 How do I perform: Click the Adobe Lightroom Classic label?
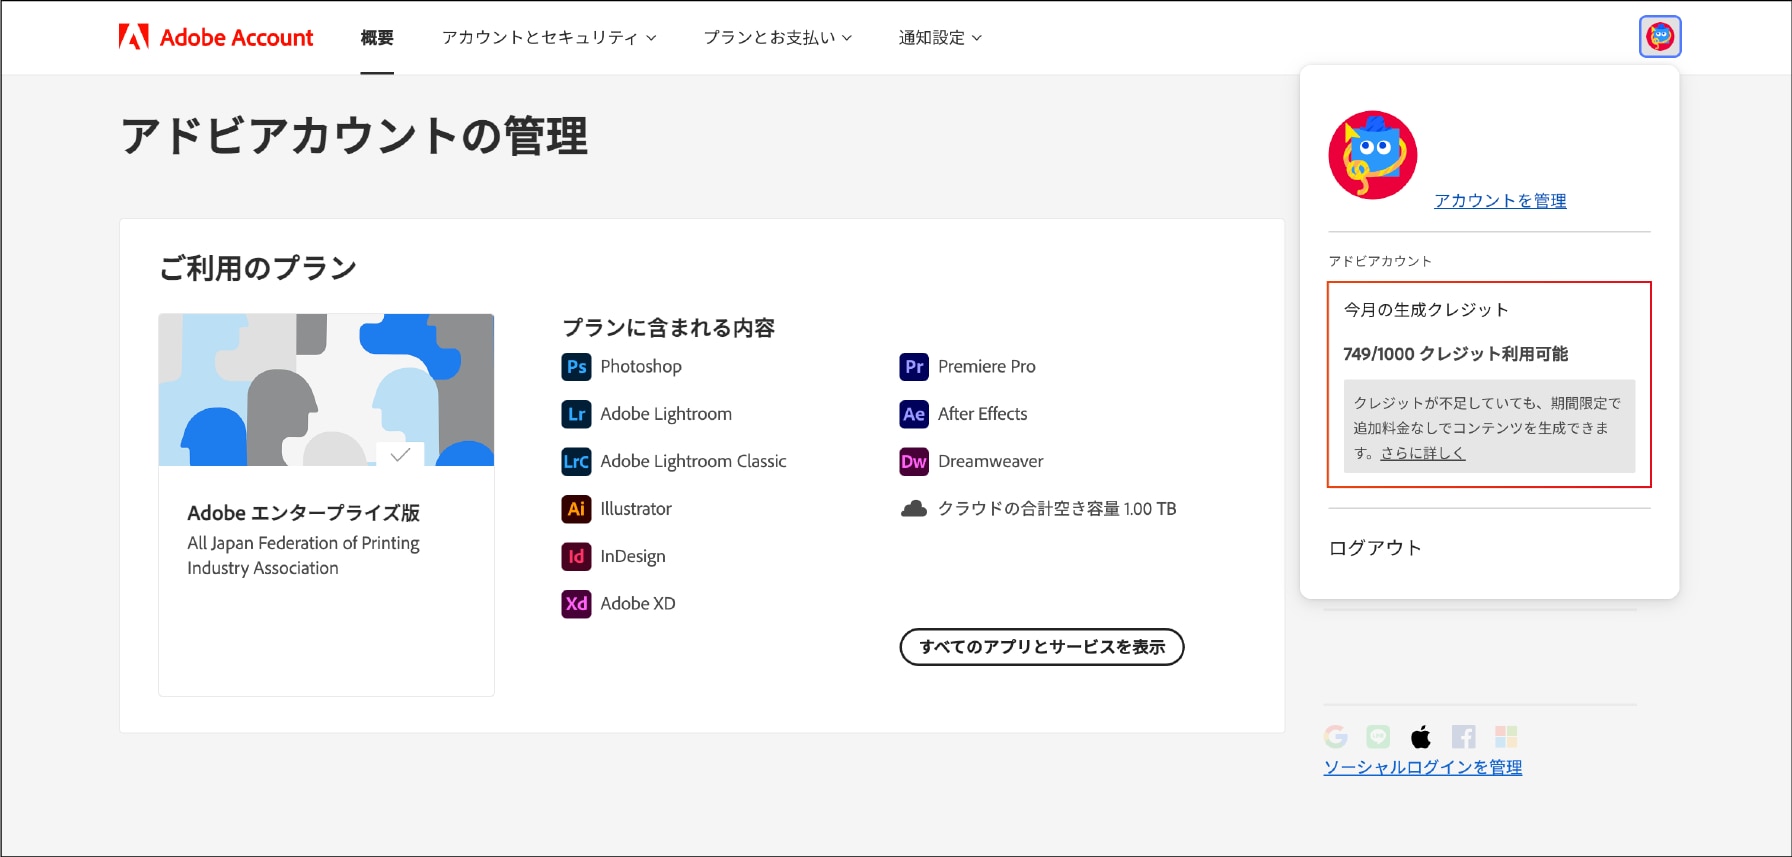point(693,461)
